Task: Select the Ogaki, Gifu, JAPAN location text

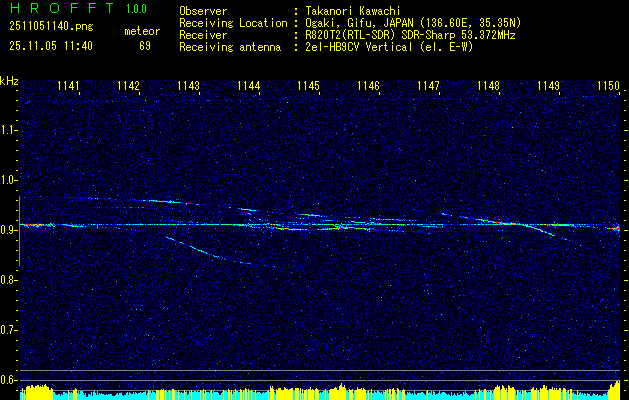Action: click(x=413, y=23)
